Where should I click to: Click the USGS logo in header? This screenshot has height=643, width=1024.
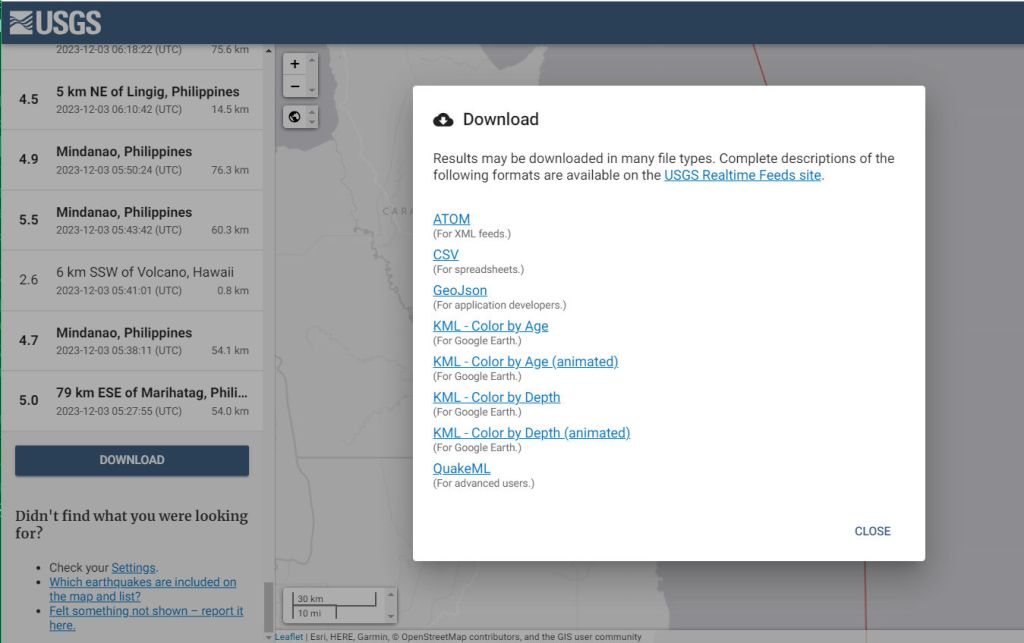point(55,22)
